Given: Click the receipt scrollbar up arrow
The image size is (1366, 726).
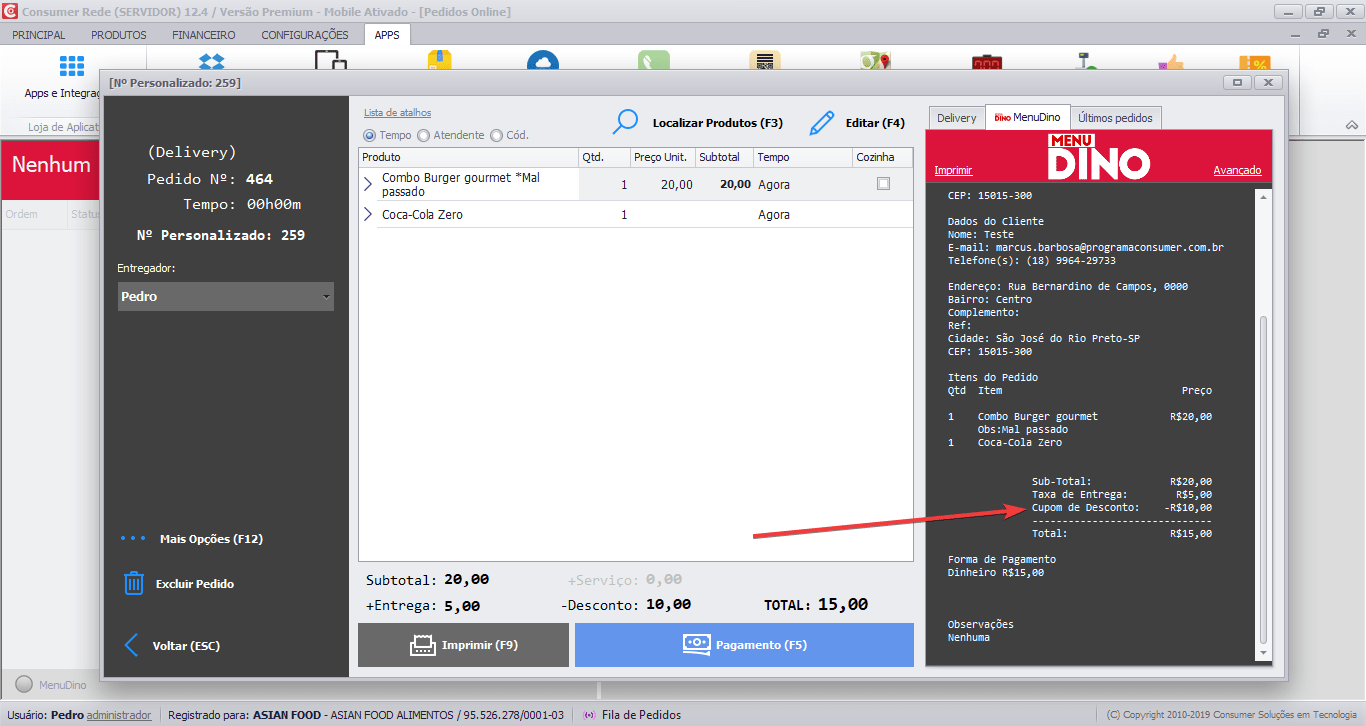Looking at the screenshot, I should pyautogui.click(x=1264, y=199).
